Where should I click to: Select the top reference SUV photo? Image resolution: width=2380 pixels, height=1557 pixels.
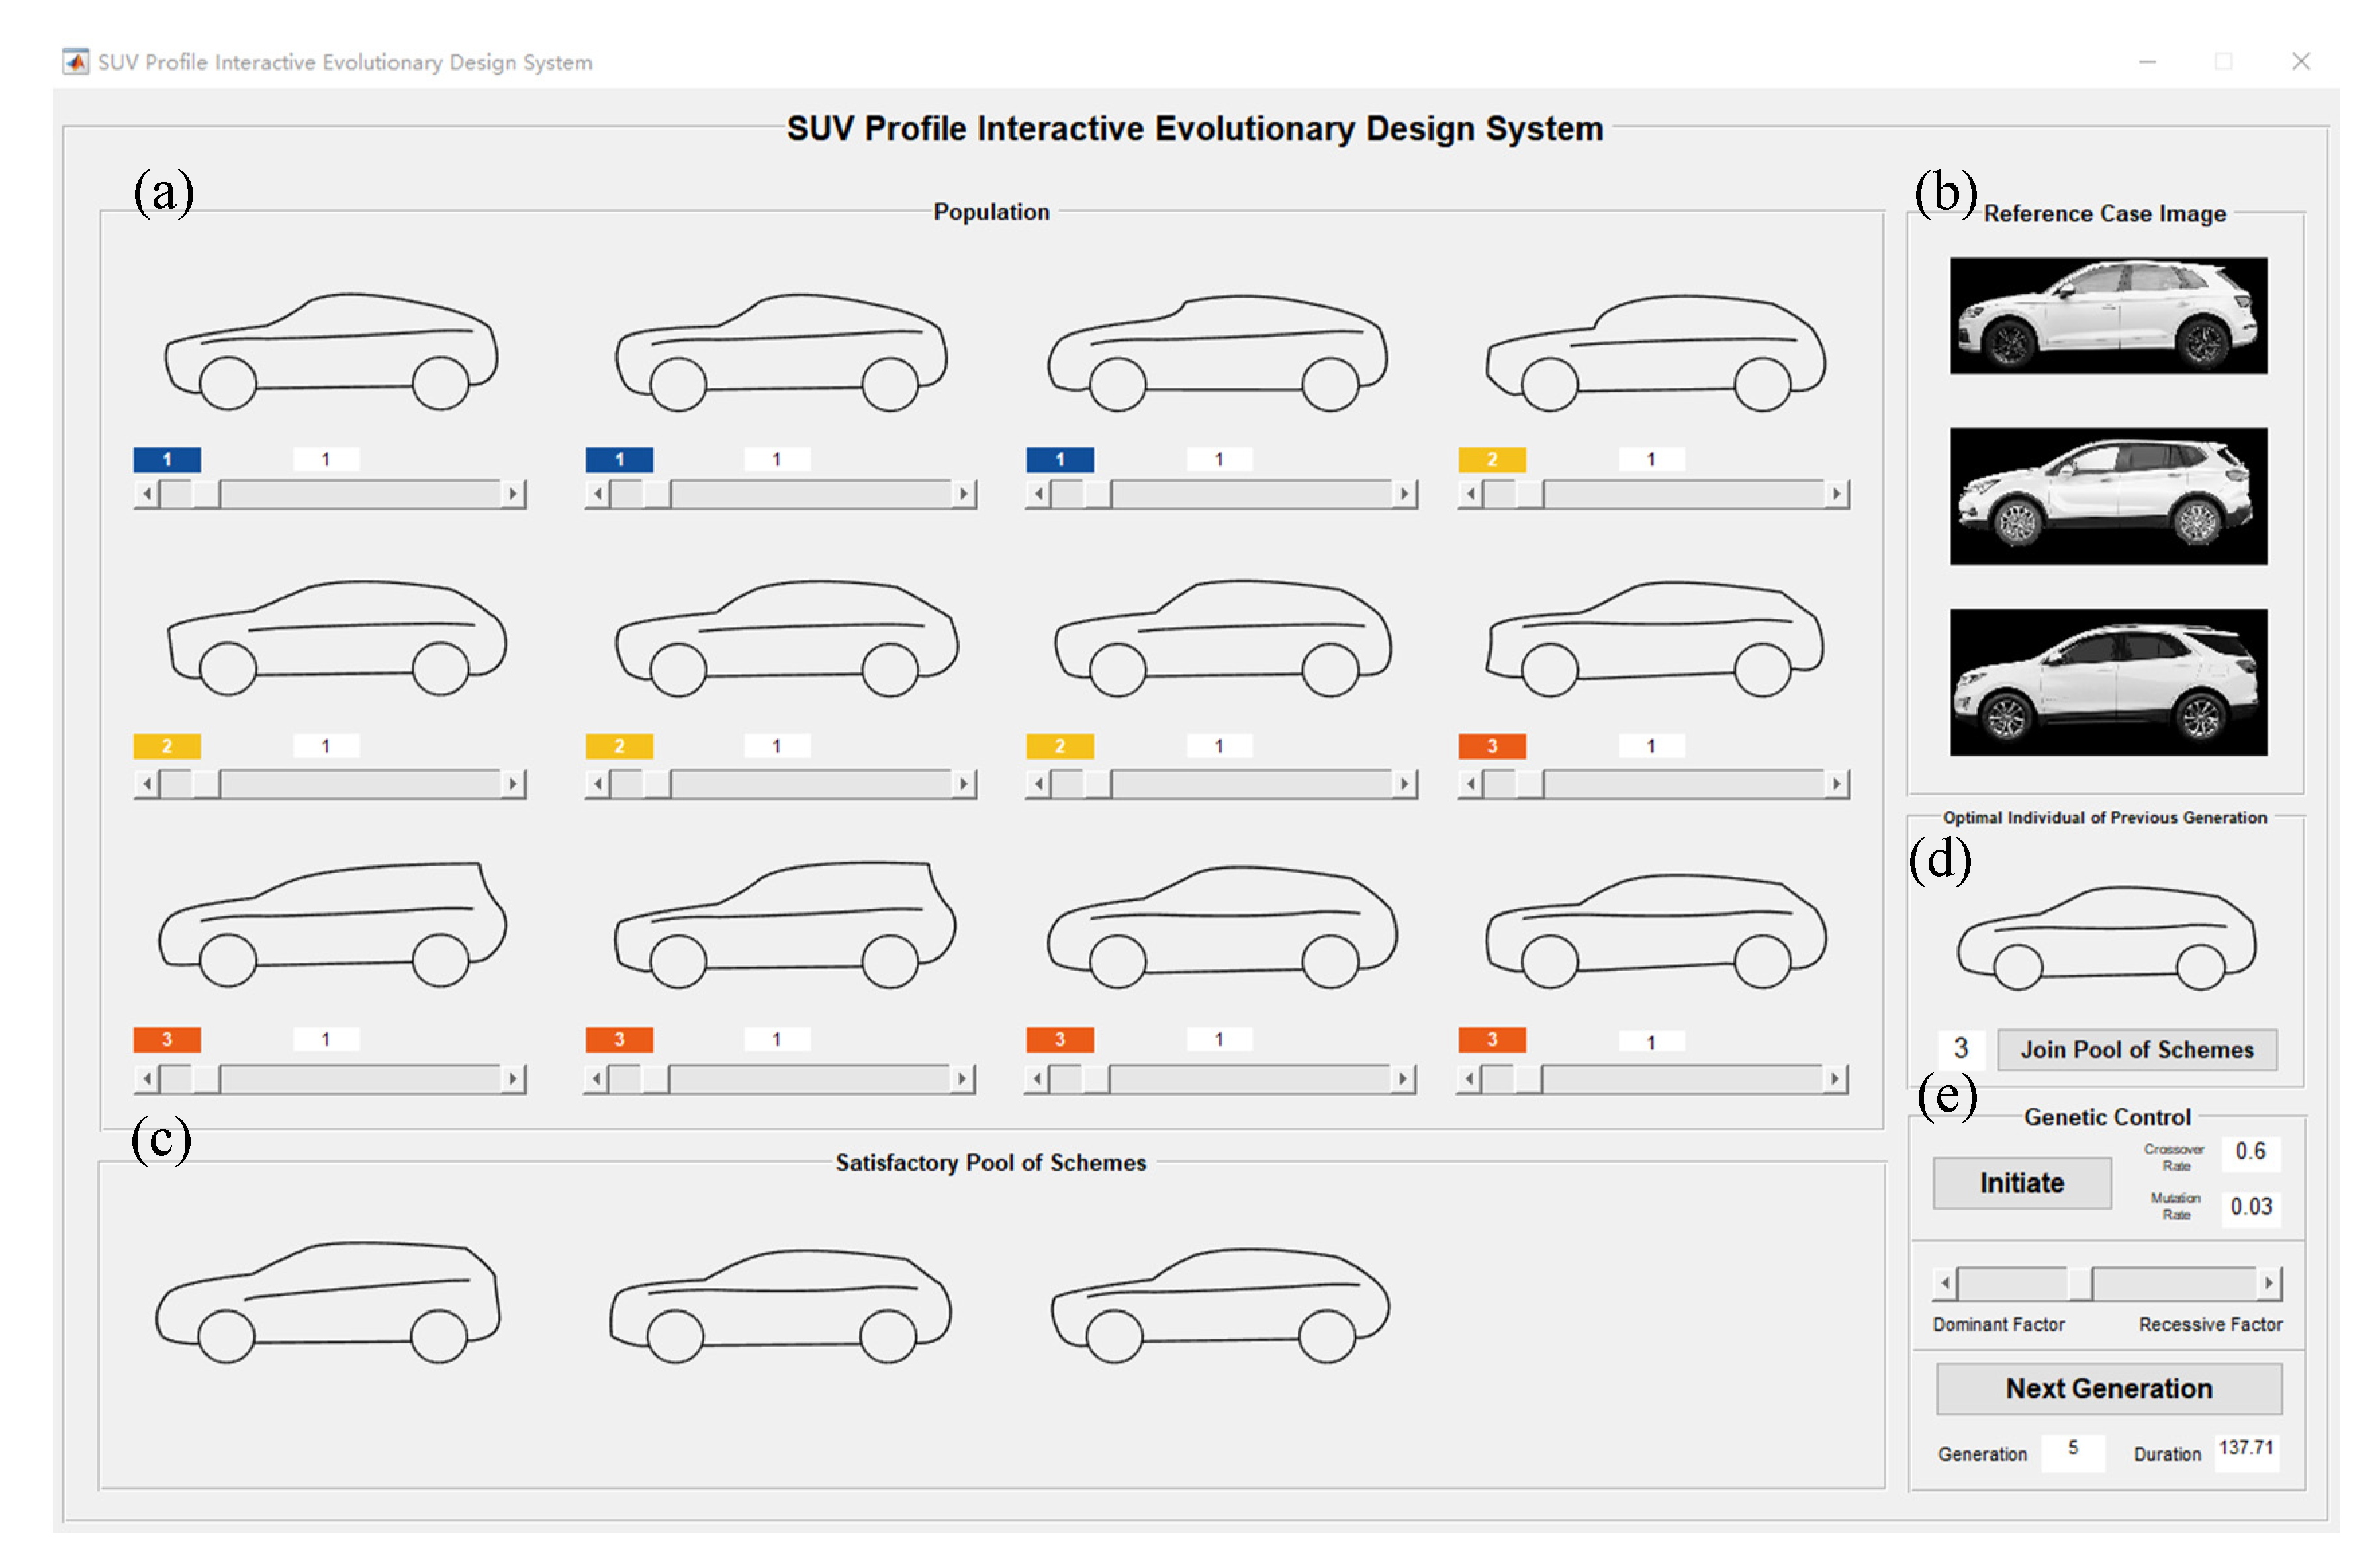2107,315
